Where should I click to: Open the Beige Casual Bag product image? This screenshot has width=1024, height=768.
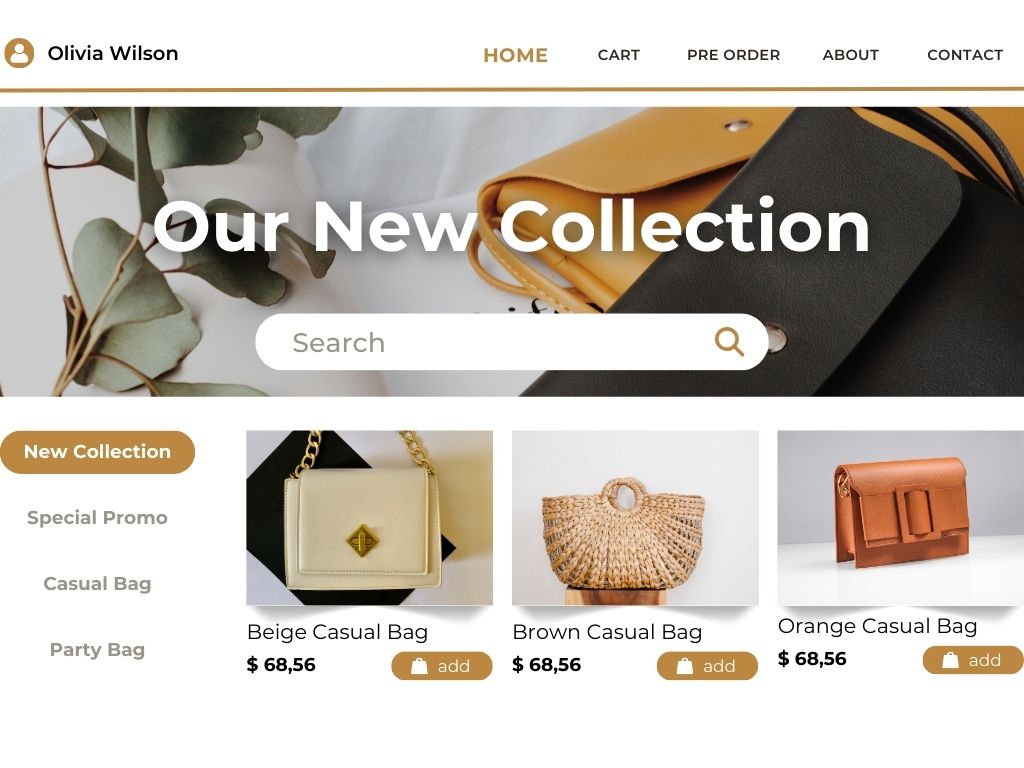pos(370,518)
